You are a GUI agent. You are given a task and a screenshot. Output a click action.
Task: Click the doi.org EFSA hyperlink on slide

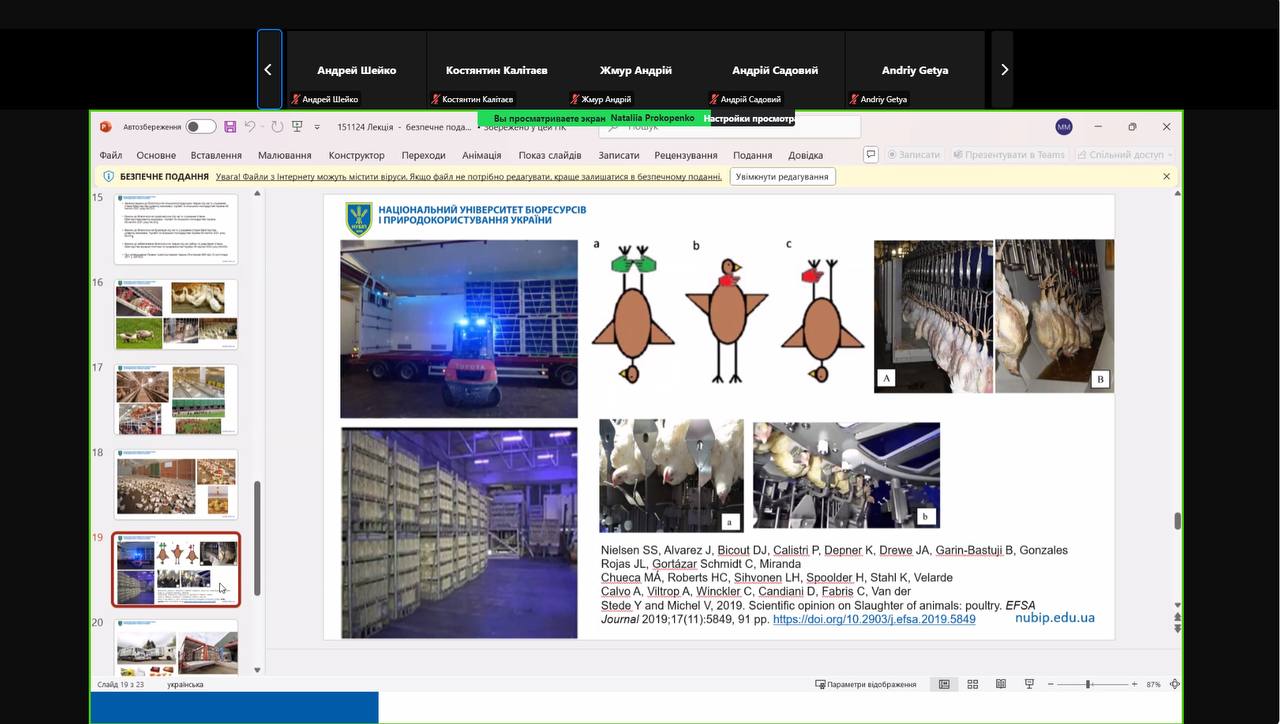click(874, 619)
